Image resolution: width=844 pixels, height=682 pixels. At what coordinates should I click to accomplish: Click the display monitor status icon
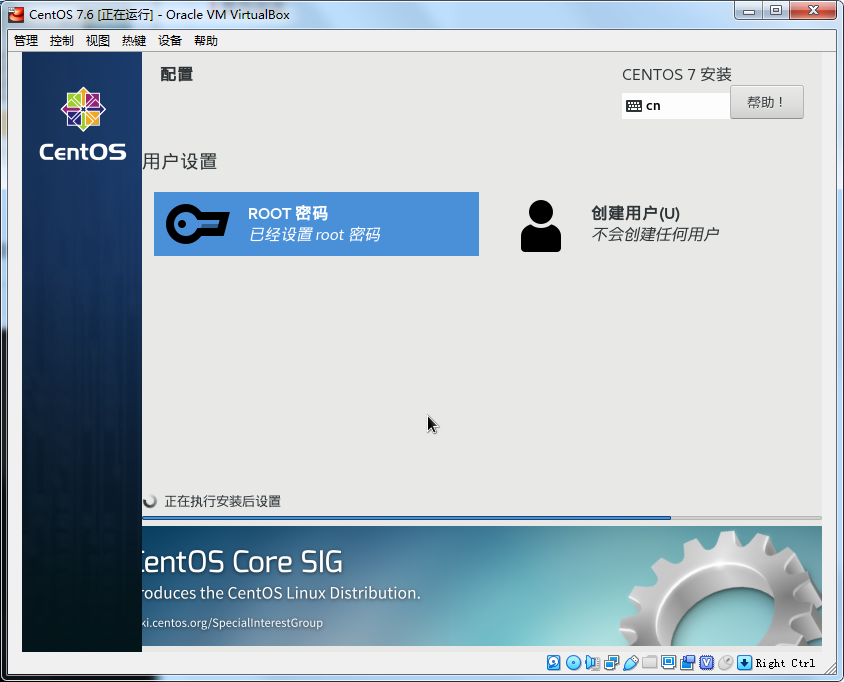(669, 662)
